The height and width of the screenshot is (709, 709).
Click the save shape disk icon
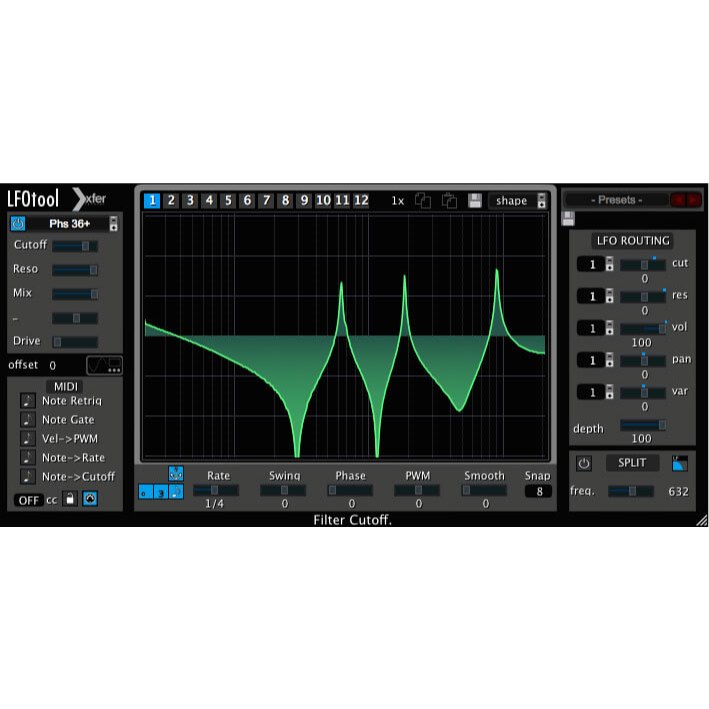[475, 200]
